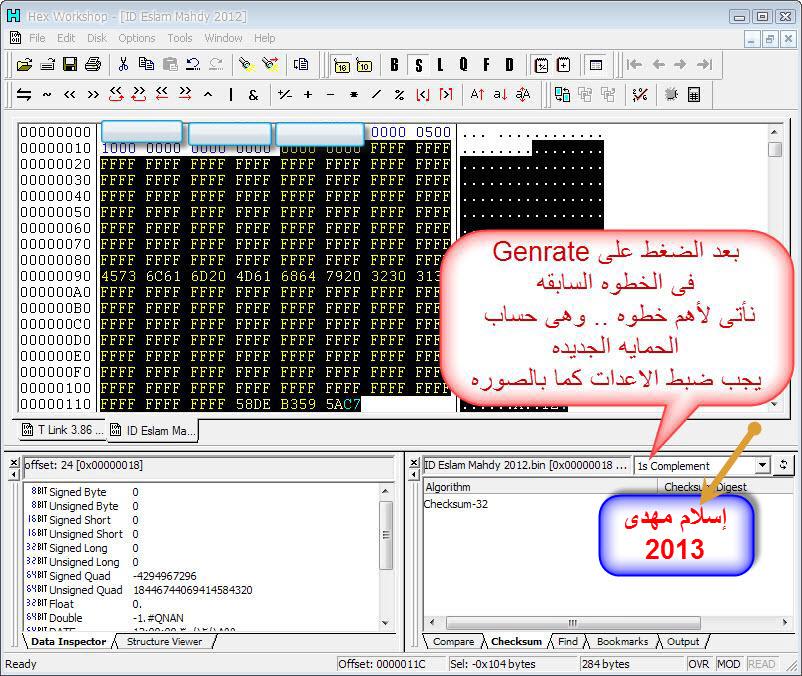Click the Modulus percent icon
Screen dimensions: 802x676
399,95
